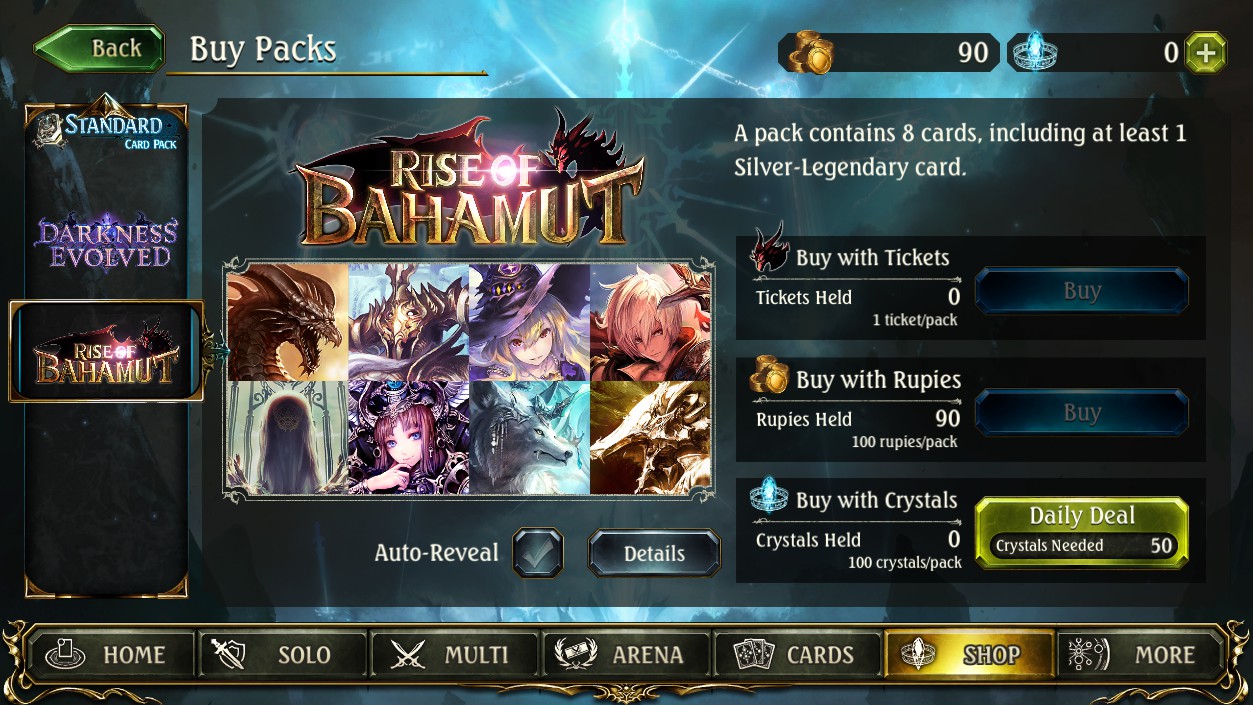Toggle the Auto-Reveal checkbox
The height and width of the screenshot is (705, 1253).
pyautogui.click(x=538, y=553)
